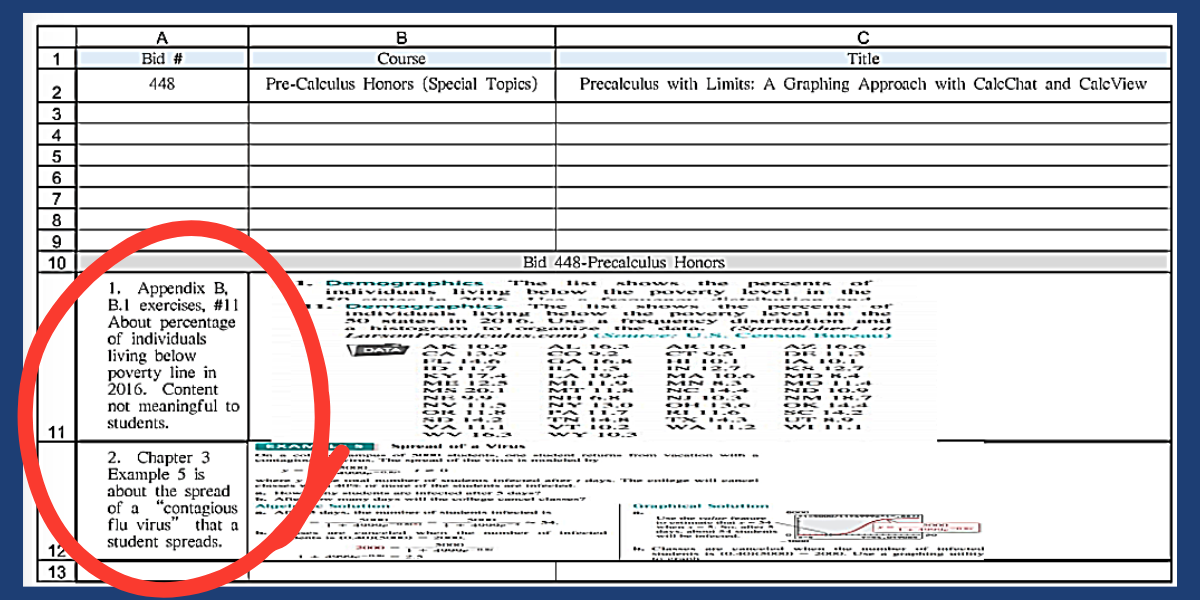Click the "Title" header cell
Image resolution: width=1200 pixels, height=600 pixels.
863,59
